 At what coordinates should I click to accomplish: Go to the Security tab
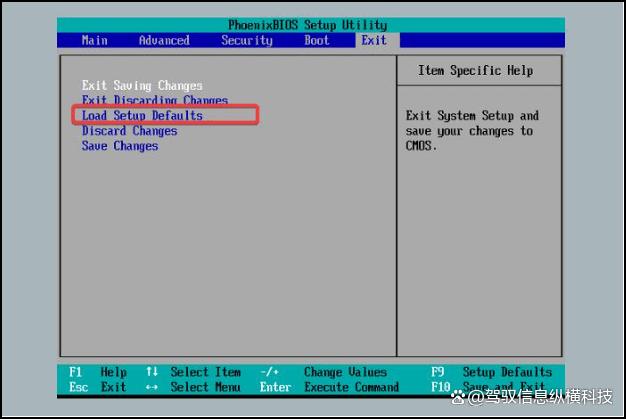pyautogui.click(x=246, y=40)
